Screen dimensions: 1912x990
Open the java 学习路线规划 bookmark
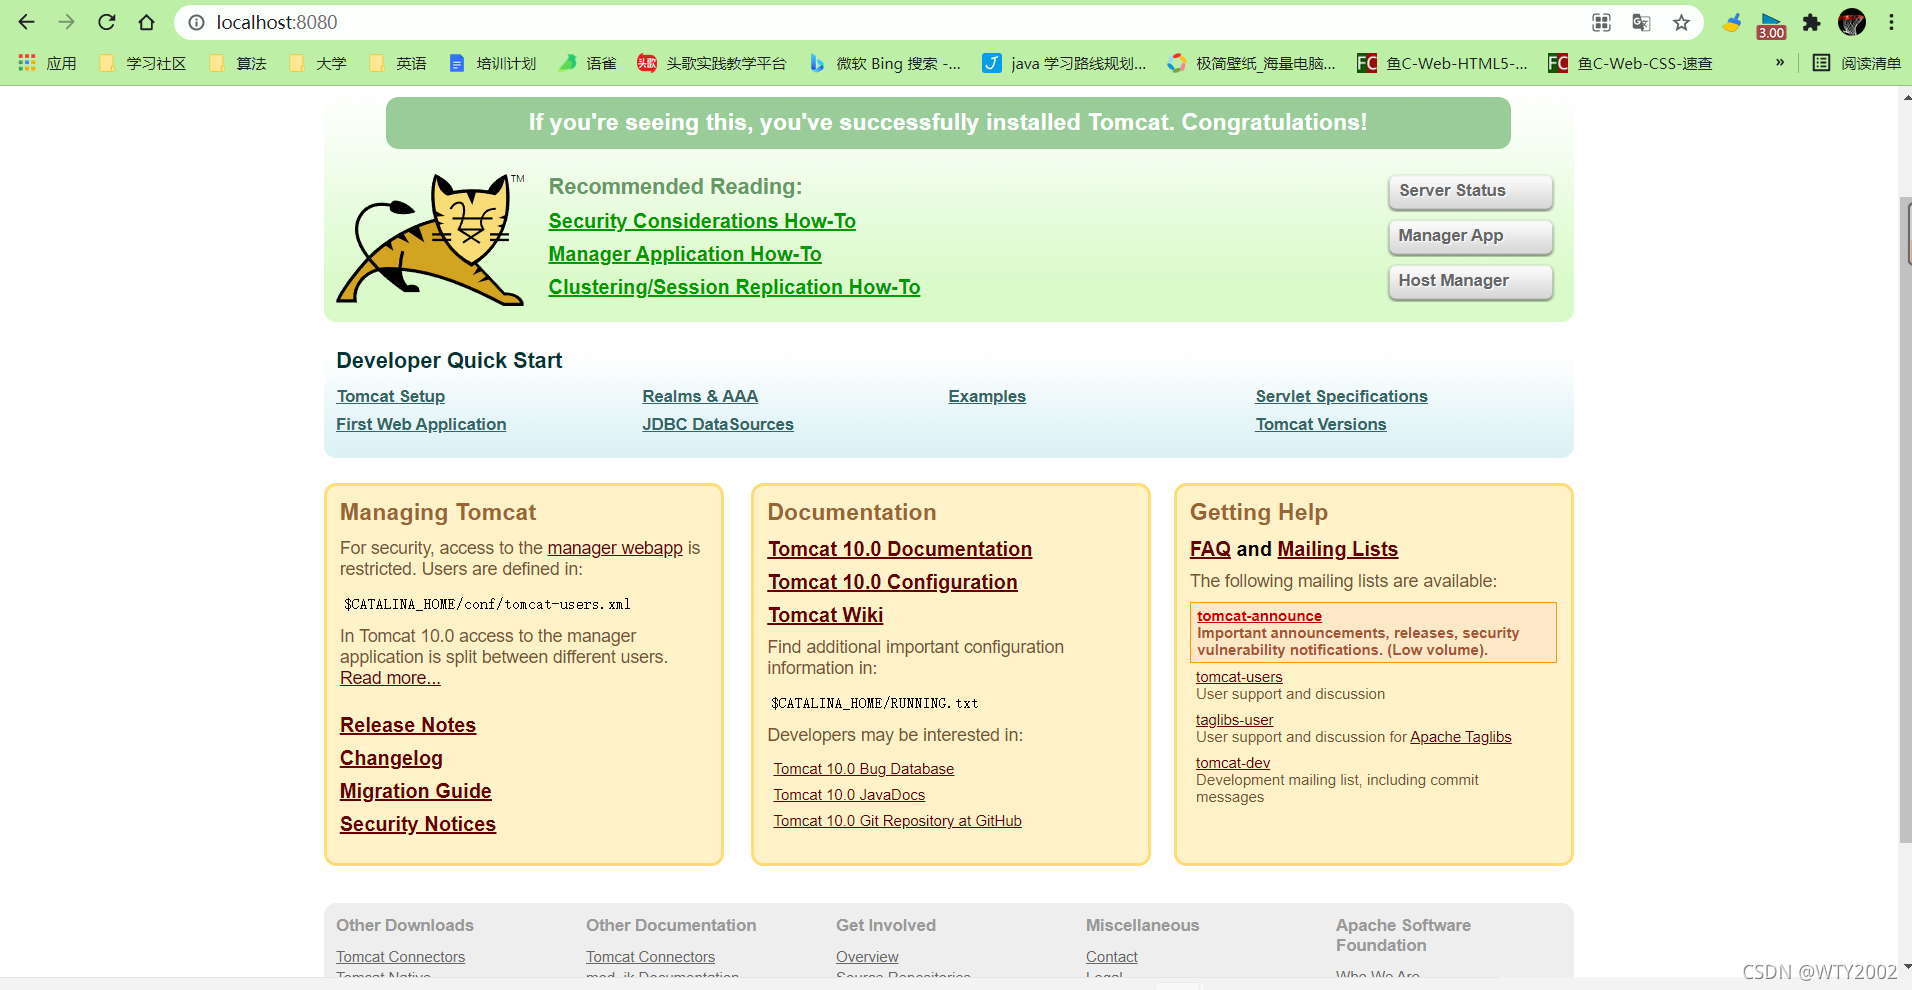coord(1065,63)
